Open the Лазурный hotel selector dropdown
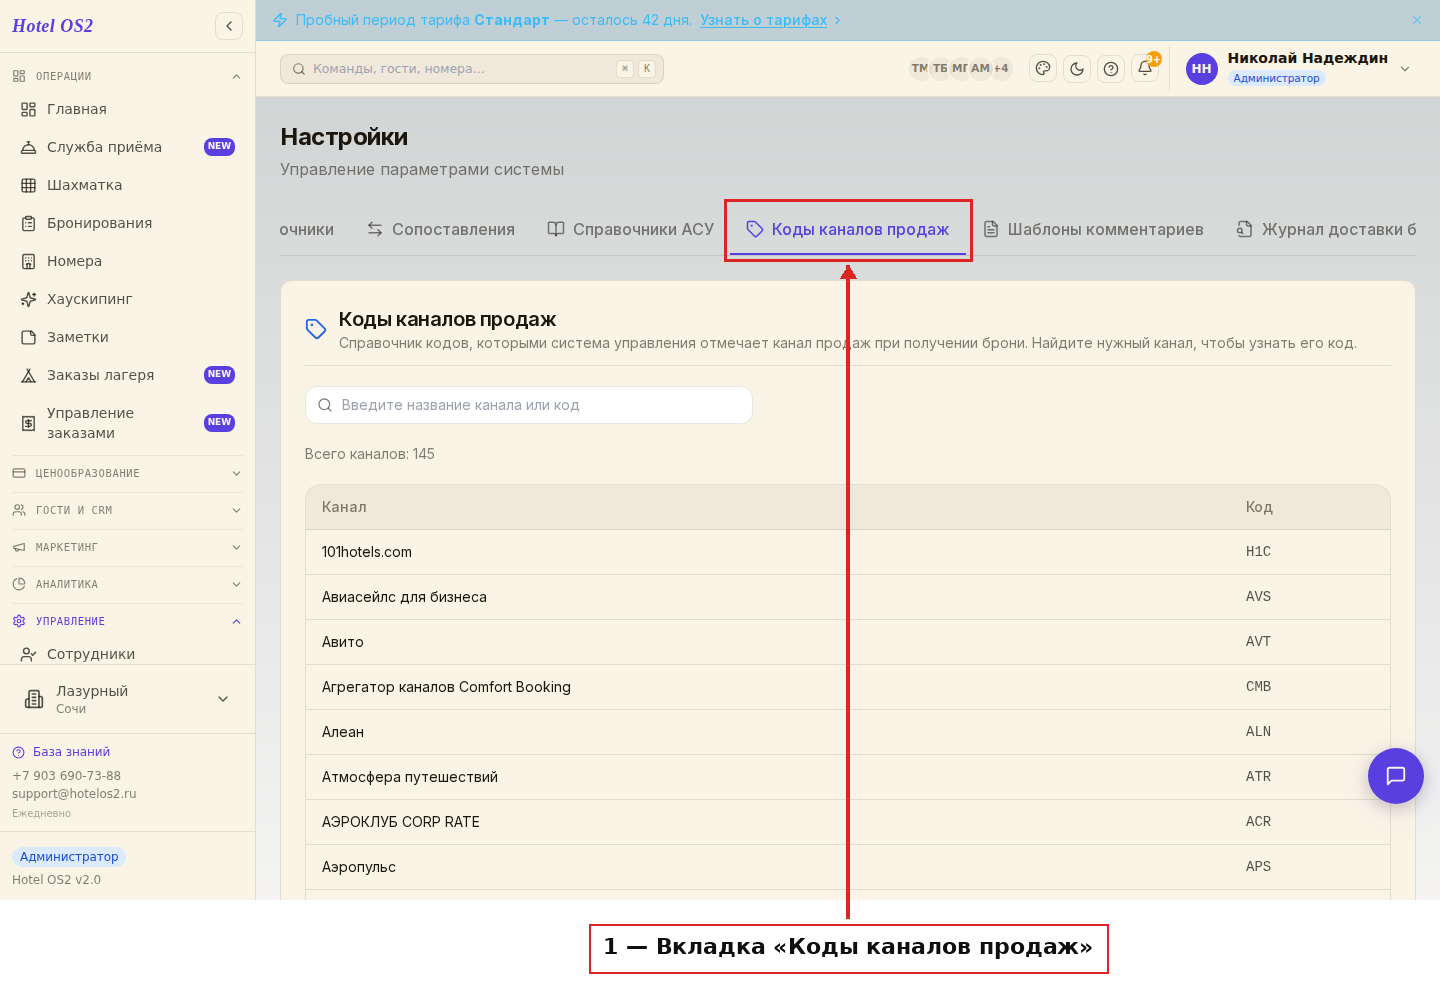Screen dimensions: 1440x997 [x=127, y=699]
